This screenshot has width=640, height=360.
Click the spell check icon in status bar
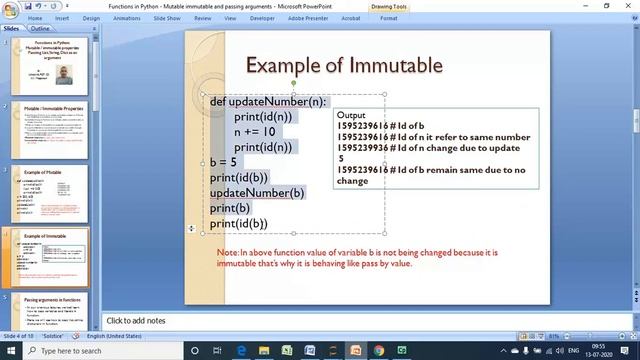coord(76,336)
